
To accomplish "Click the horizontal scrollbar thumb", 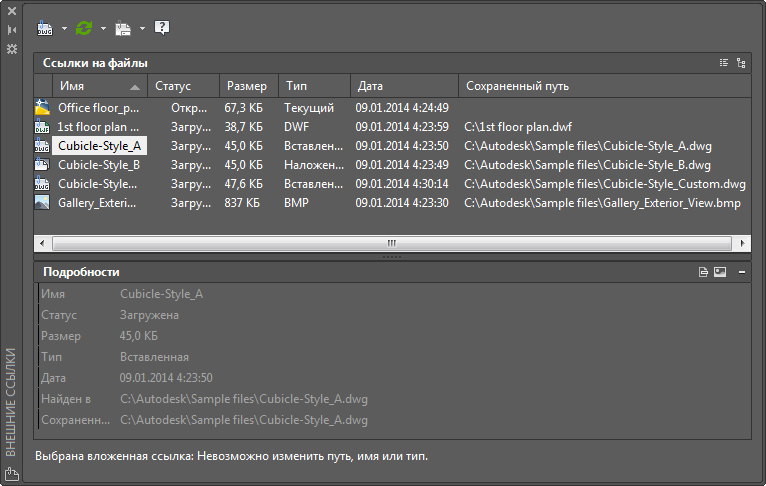I will (x=392, y=243).
